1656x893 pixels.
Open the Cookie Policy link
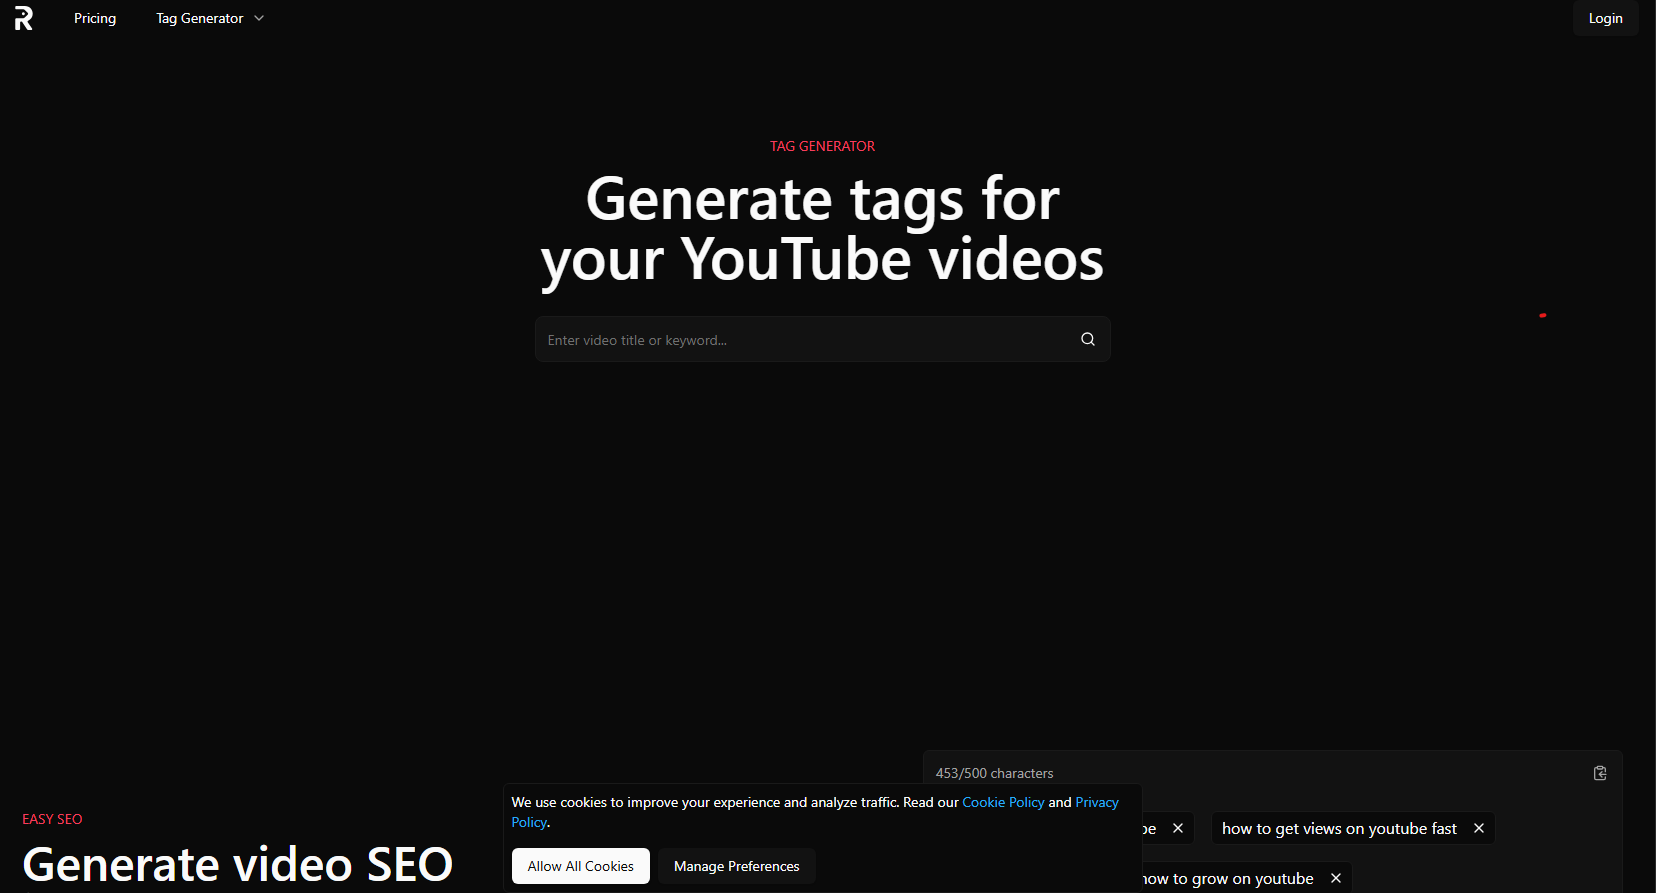coord(1003,802)
